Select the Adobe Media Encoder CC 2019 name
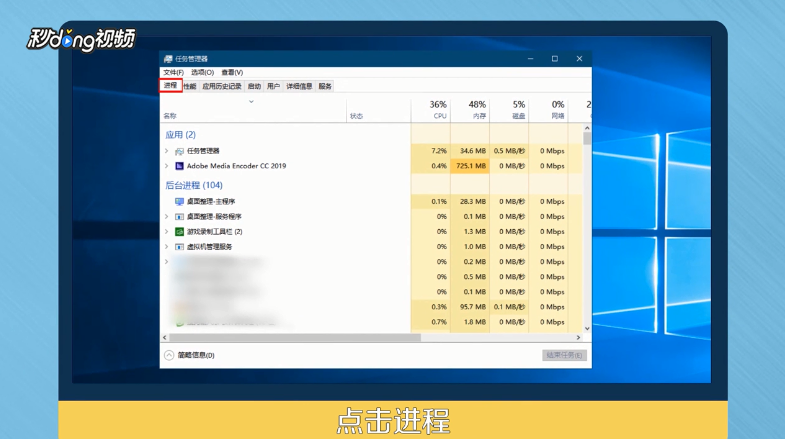The width and height of the screenshot is (785, 439). (x=236, y=166)
